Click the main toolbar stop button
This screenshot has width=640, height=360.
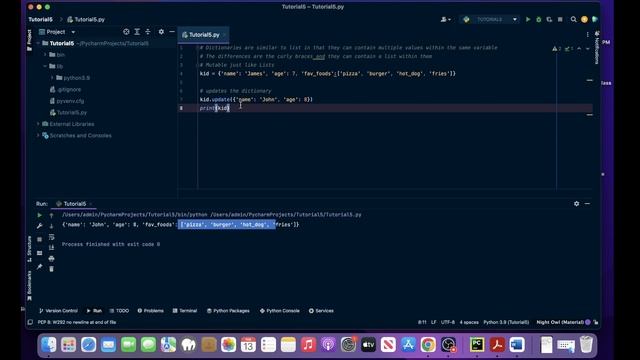(560, 19)
